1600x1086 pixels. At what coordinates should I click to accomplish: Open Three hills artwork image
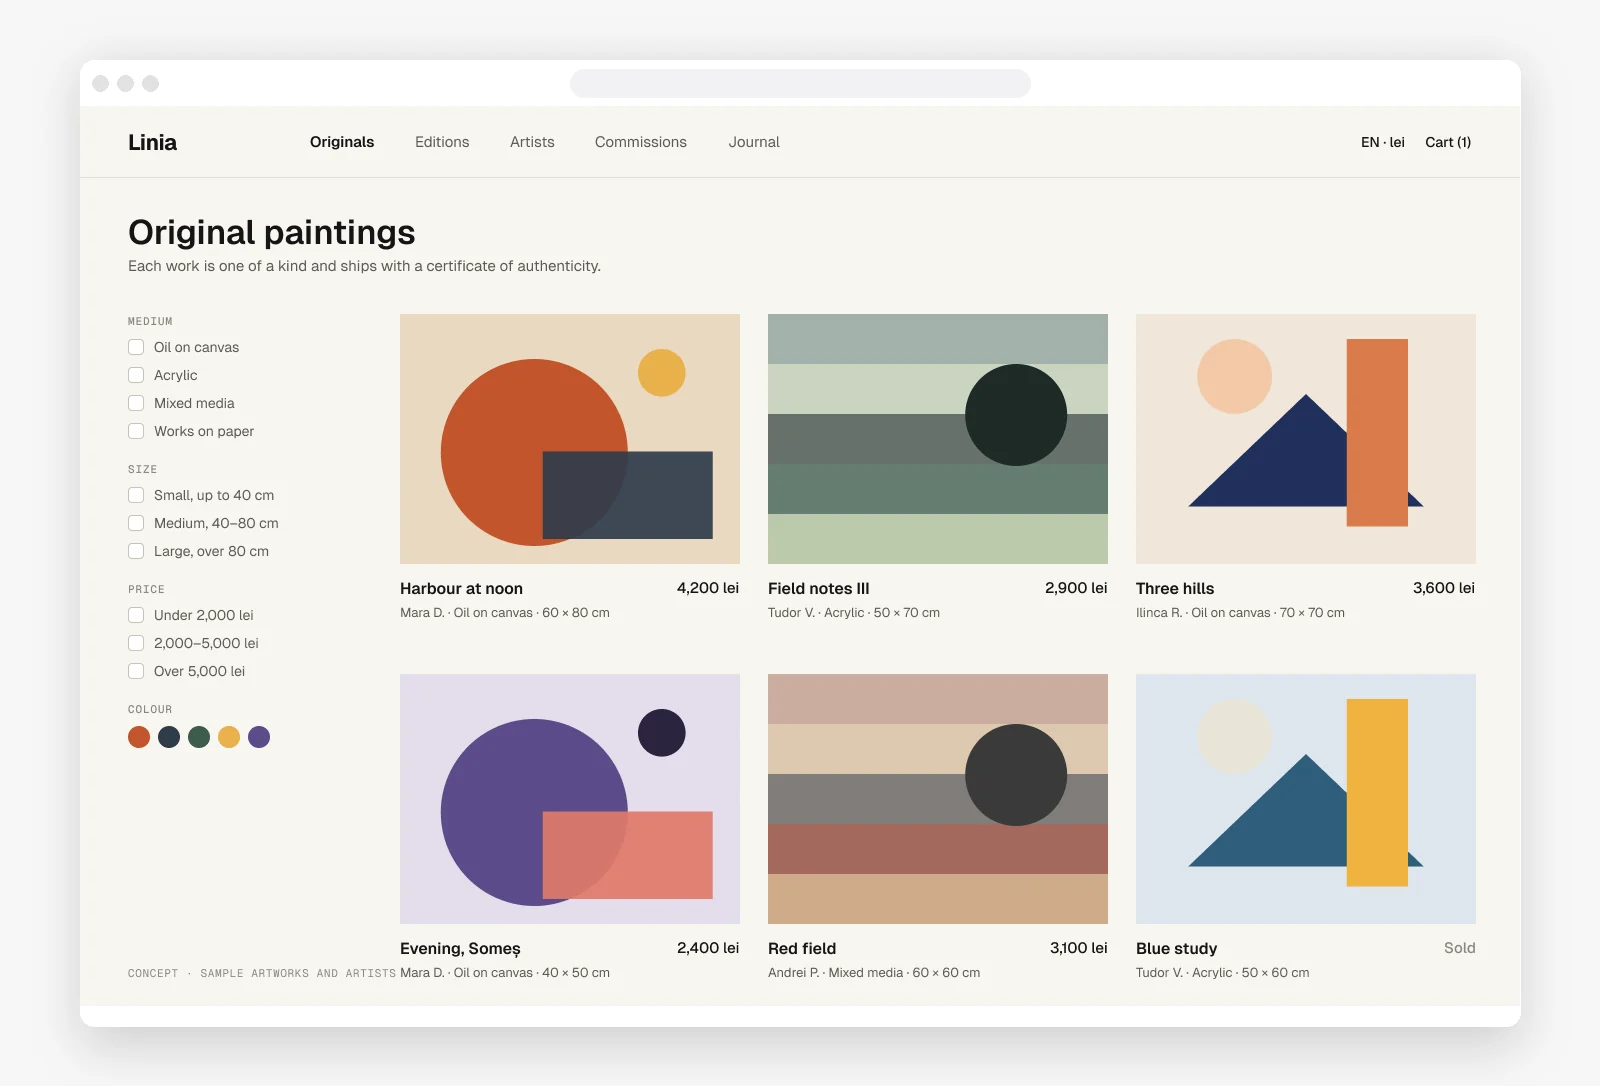coord(1306,439)
